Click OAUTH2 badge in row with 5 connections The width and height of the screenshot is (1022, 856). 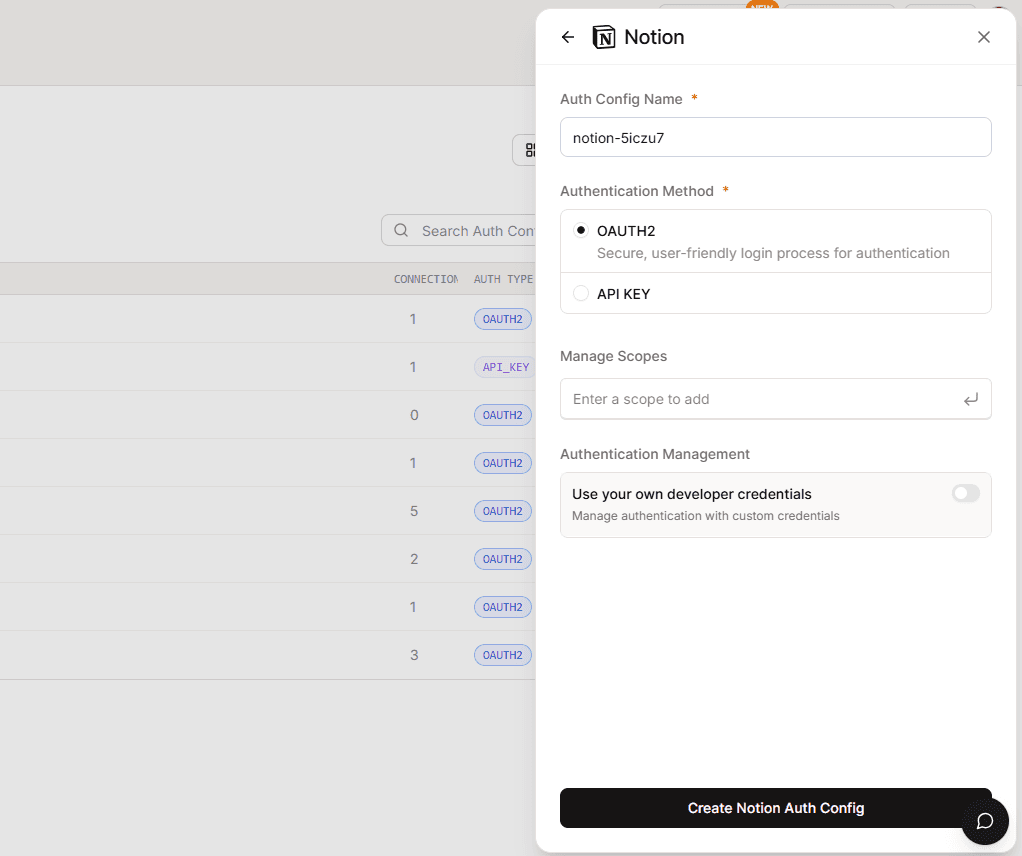[503, 511]
